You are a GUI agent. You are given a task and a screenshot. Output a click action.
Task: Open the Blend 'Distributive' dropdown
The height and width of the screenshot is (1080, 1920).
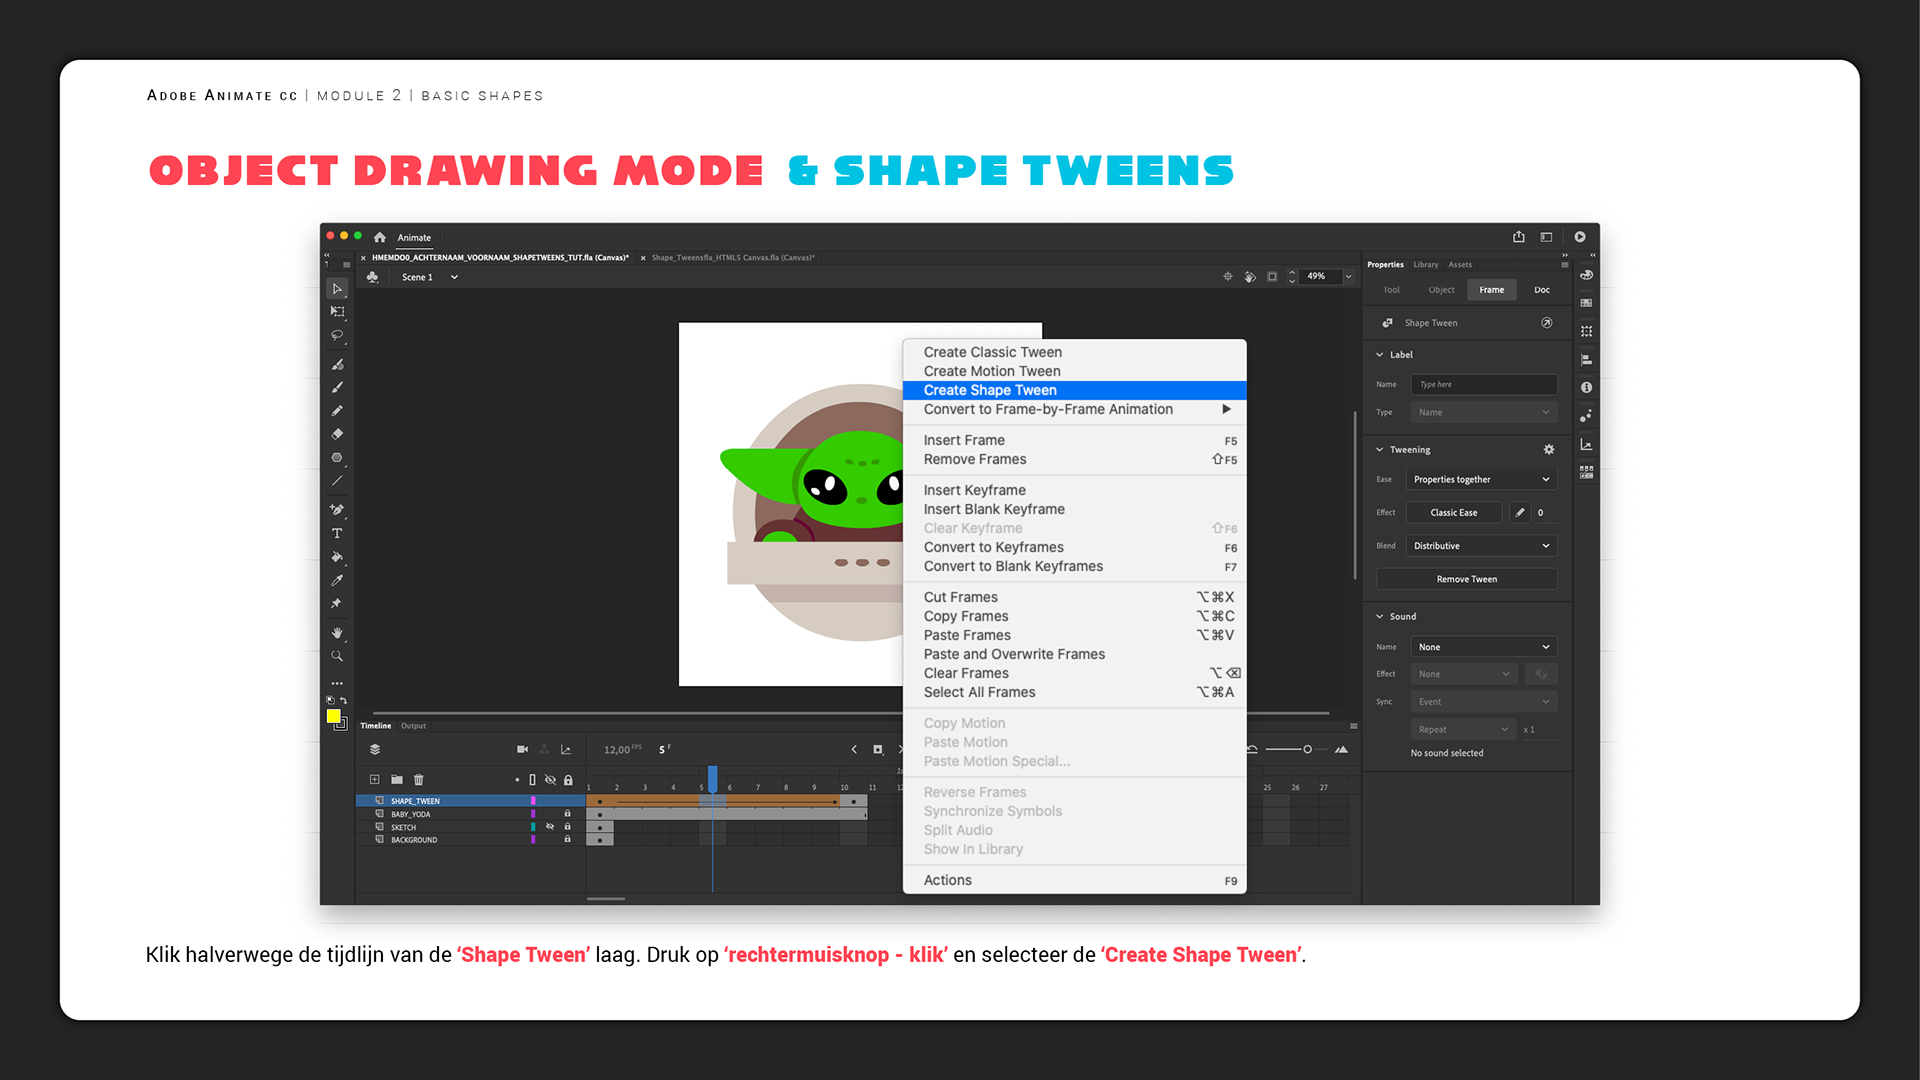point(1481,546)
